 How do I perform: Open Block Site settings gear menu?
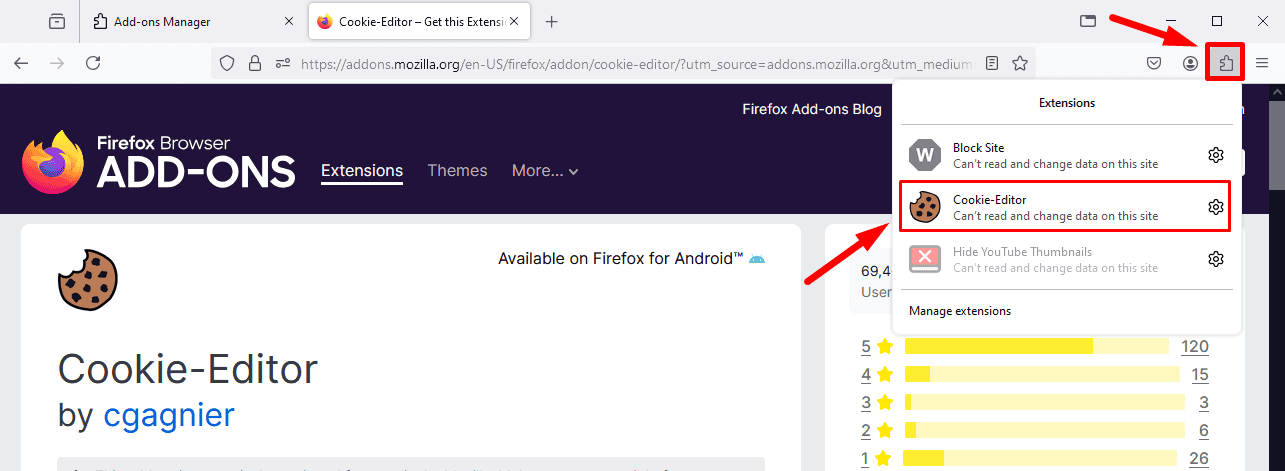[x=1215, y=155]
